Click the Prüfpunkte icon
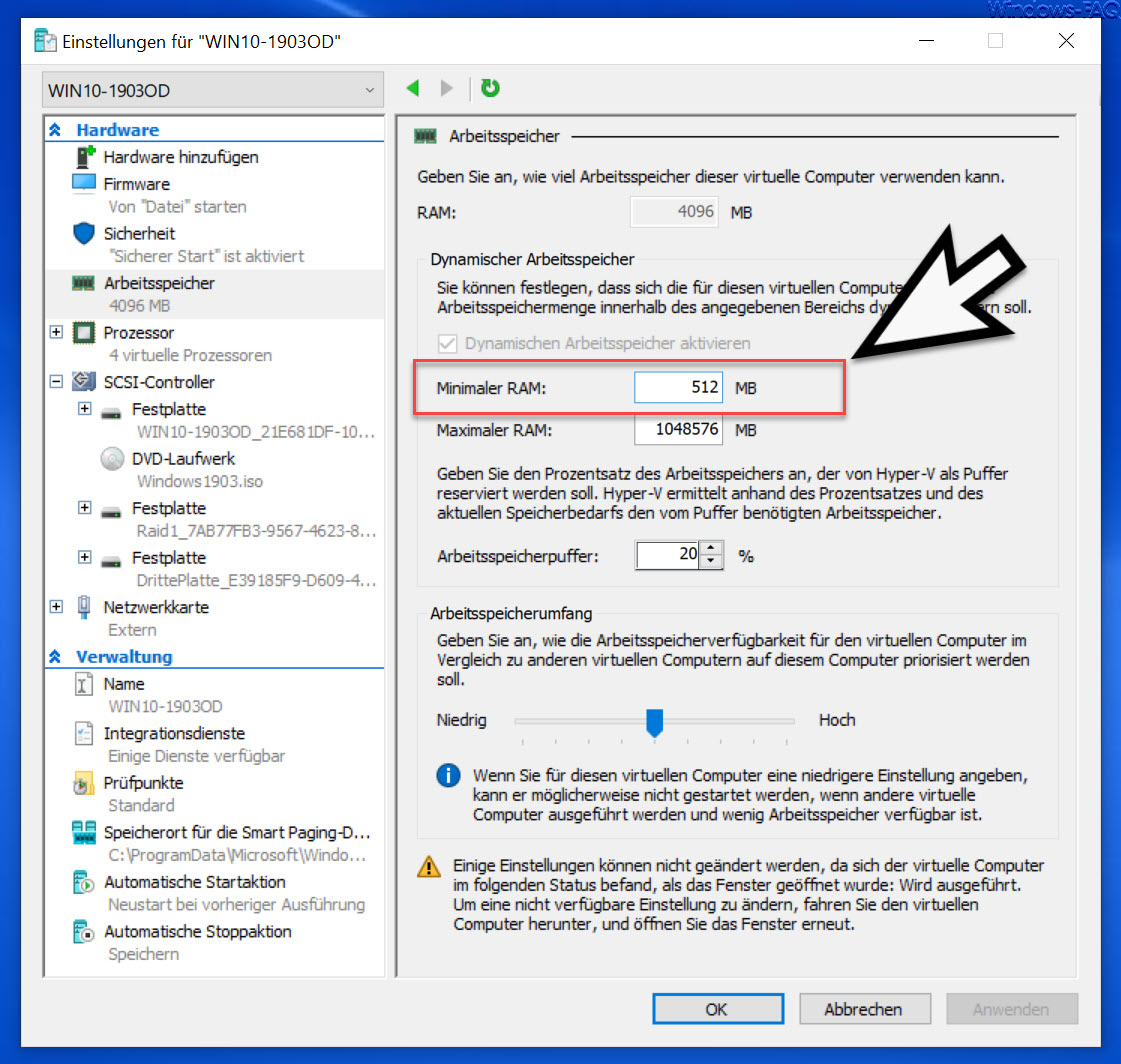This screenshot has height=1064, width=1121. pos(83,784)
